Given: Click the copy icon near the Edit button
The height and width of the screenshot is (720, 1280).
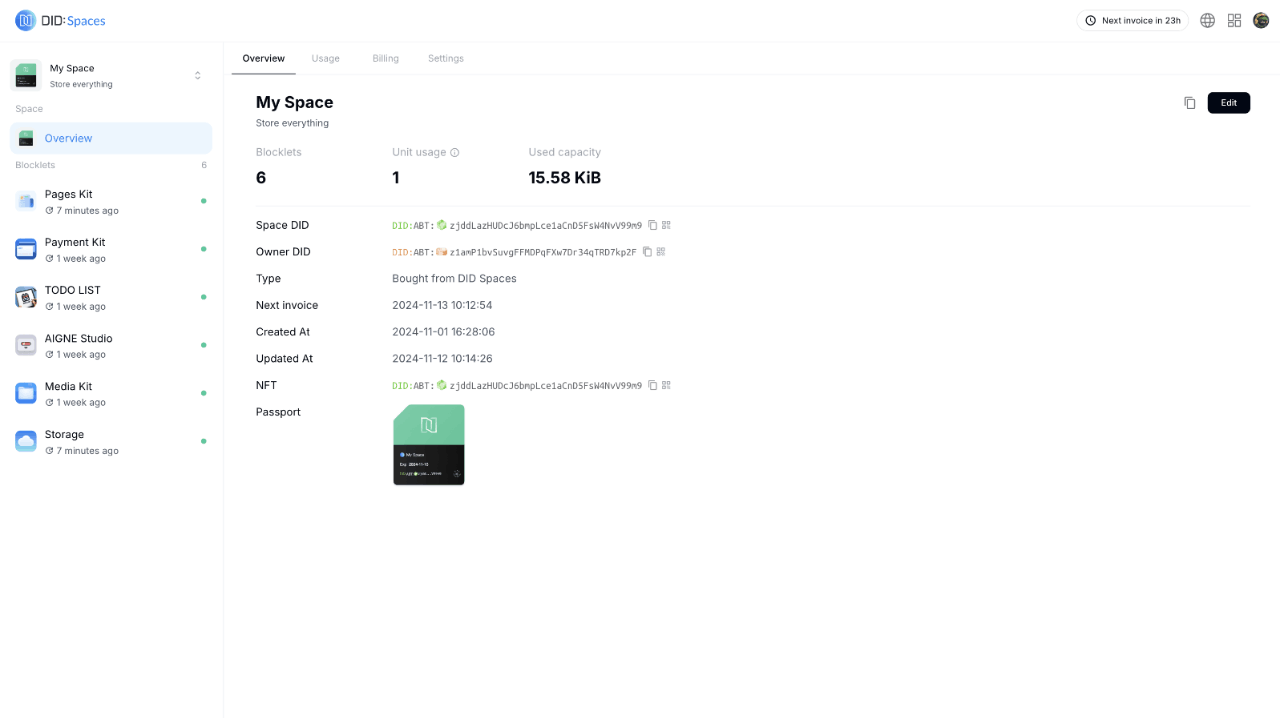Looking at the screenshot, I should 1189,102.
